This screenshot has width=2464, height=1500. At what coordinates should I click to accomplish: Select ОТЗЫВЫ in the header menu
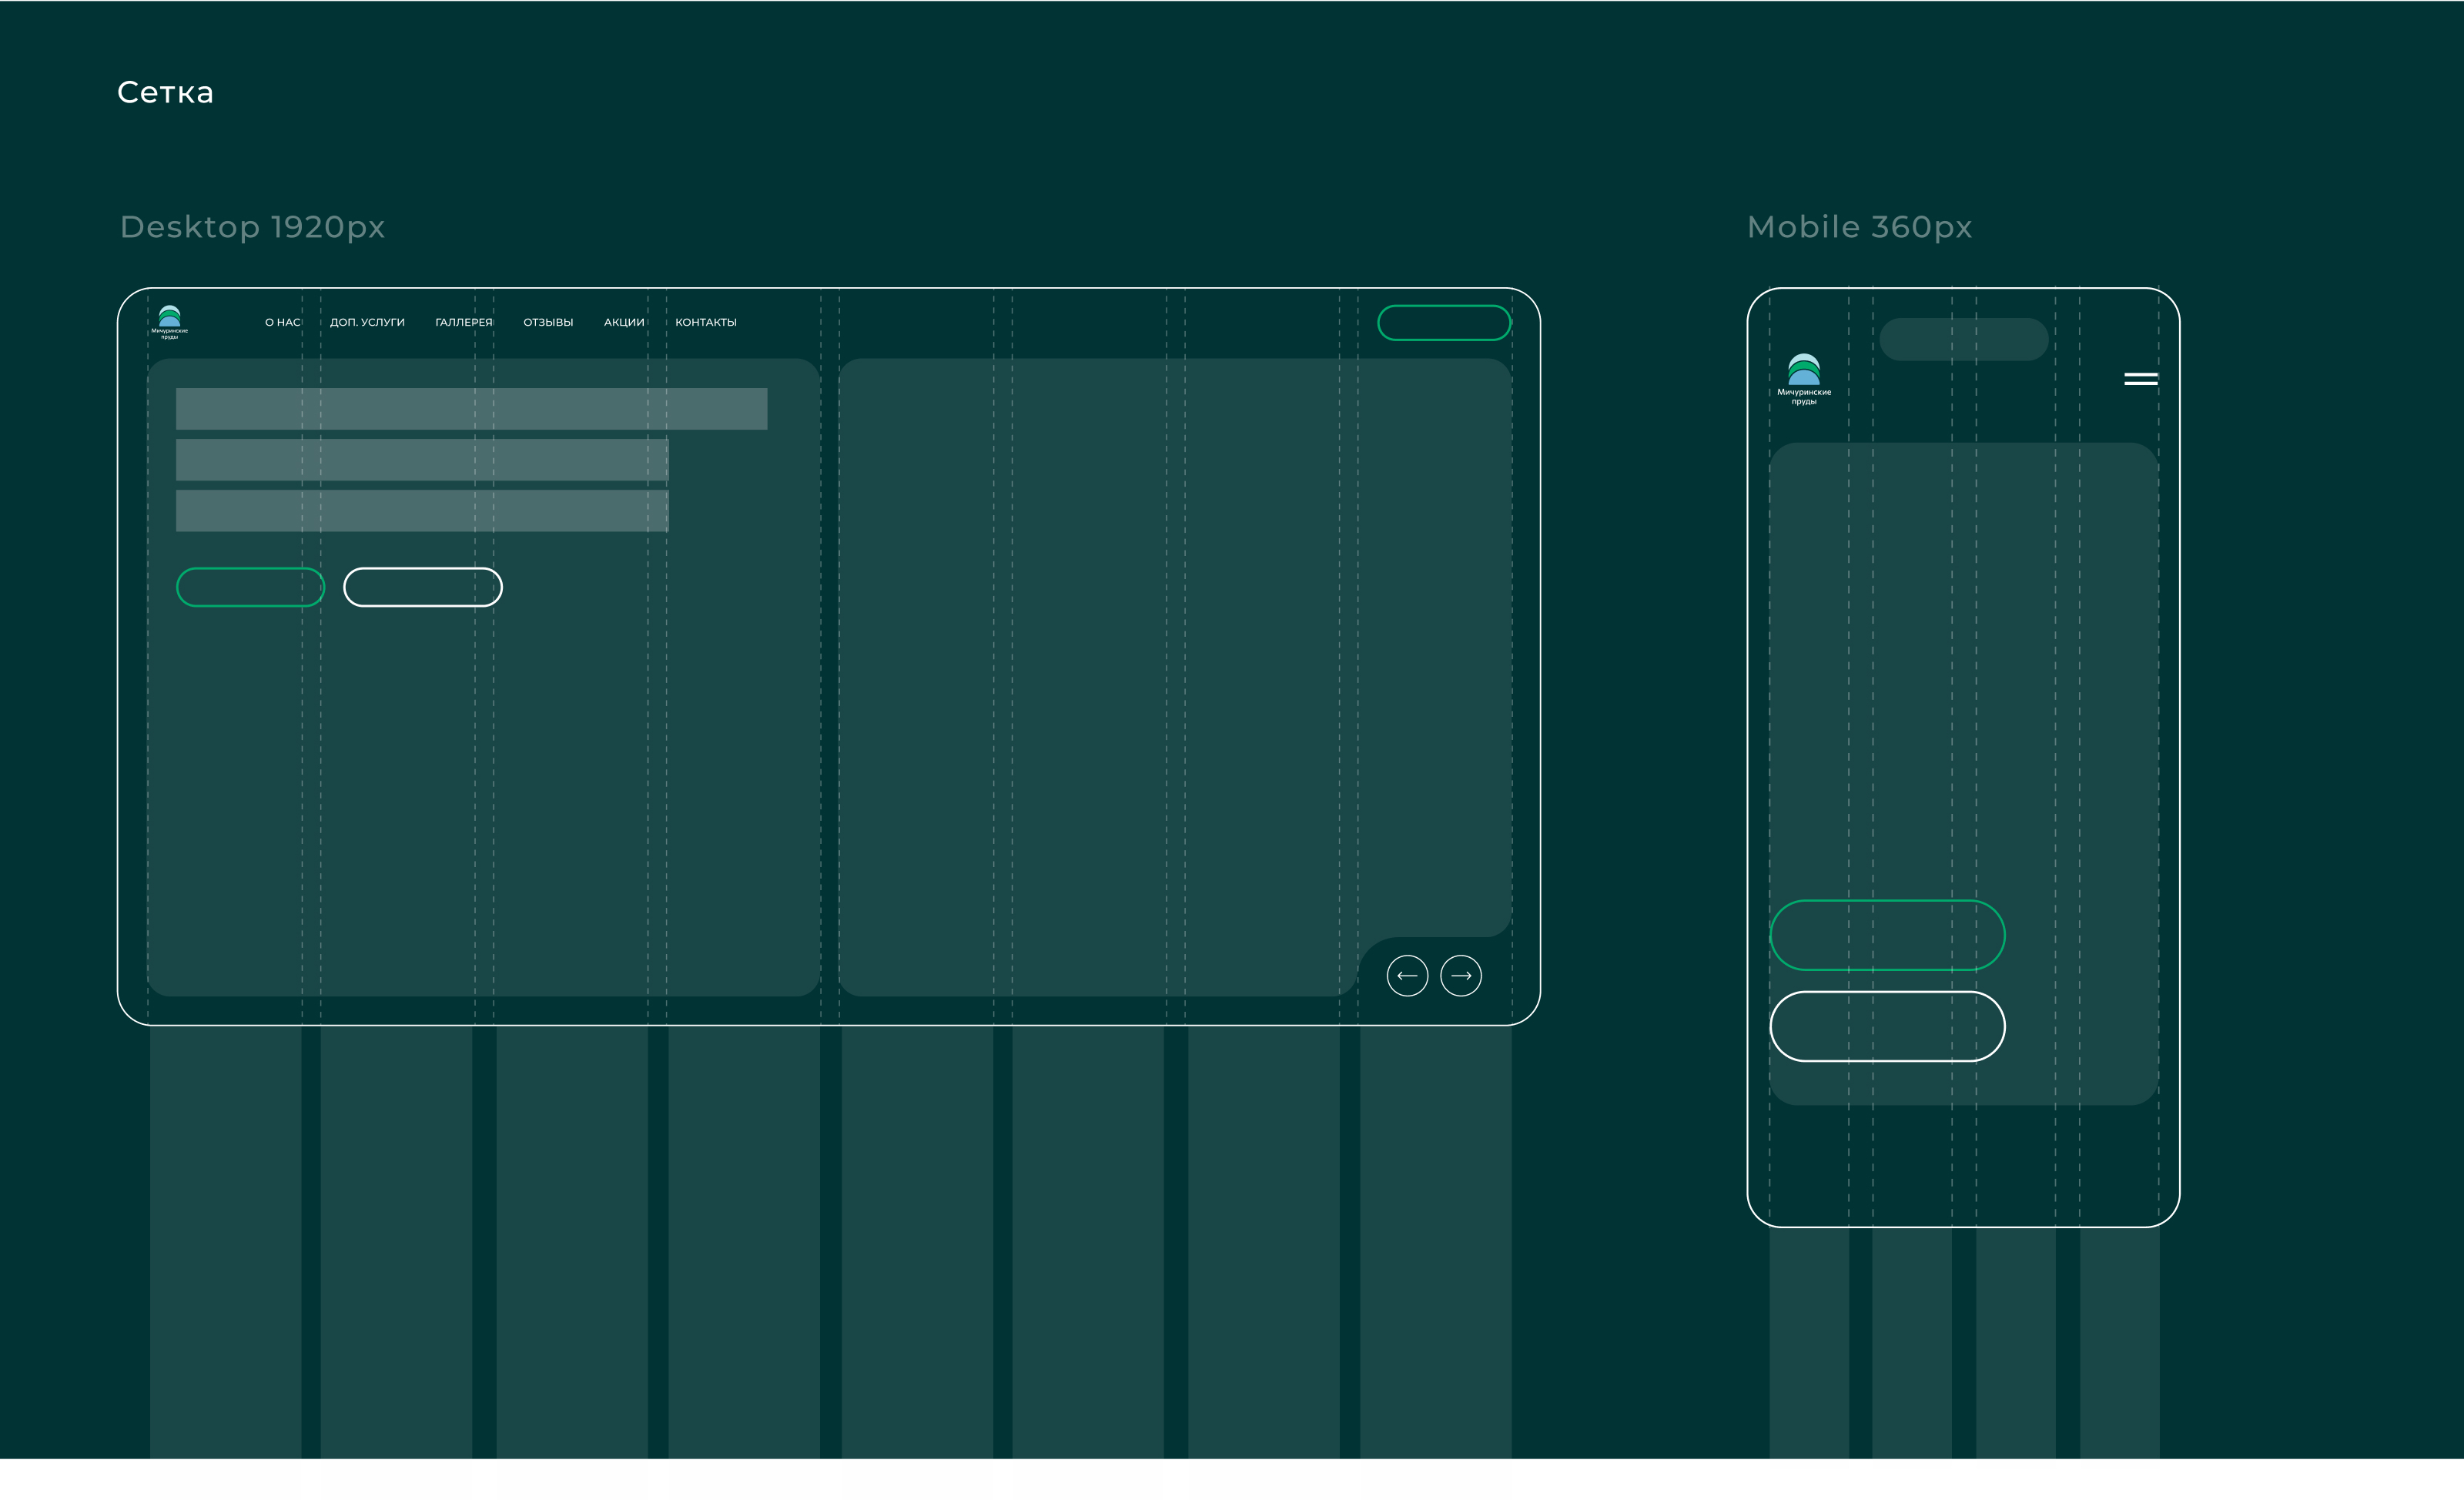click(x=548, y=322)
